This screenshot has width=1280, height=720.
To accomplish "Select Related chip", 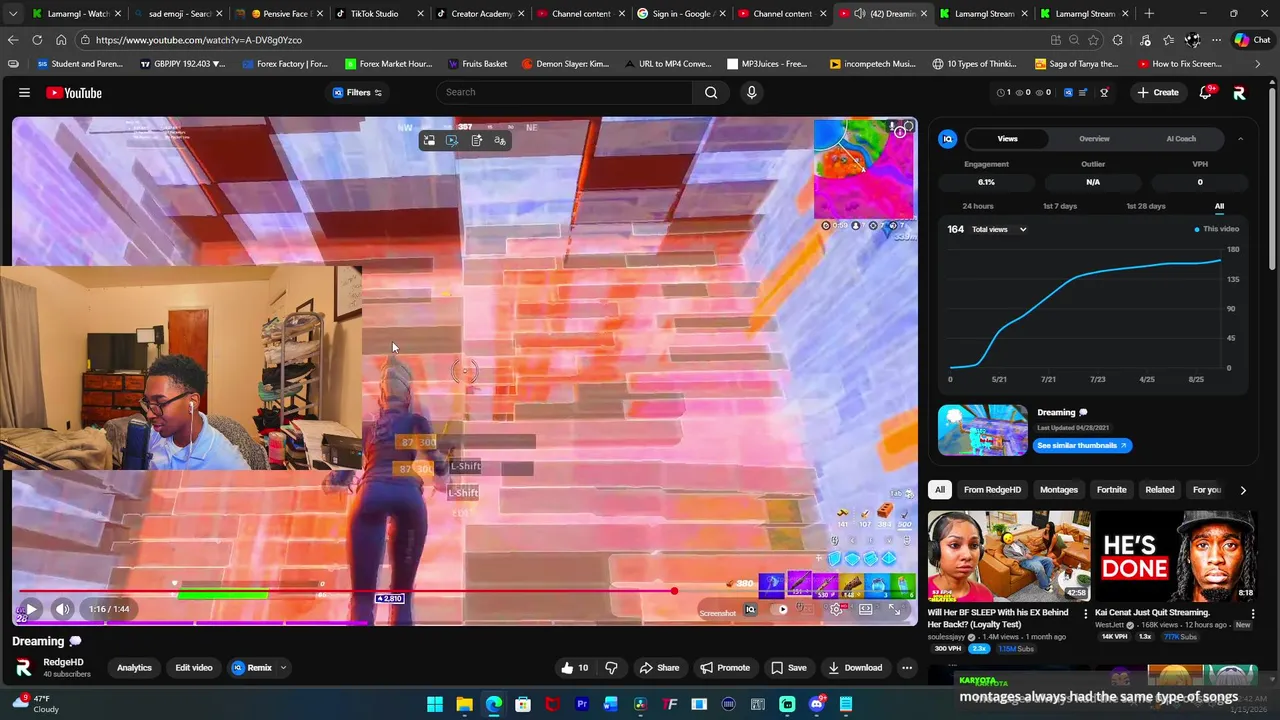I will [1160, 490].
